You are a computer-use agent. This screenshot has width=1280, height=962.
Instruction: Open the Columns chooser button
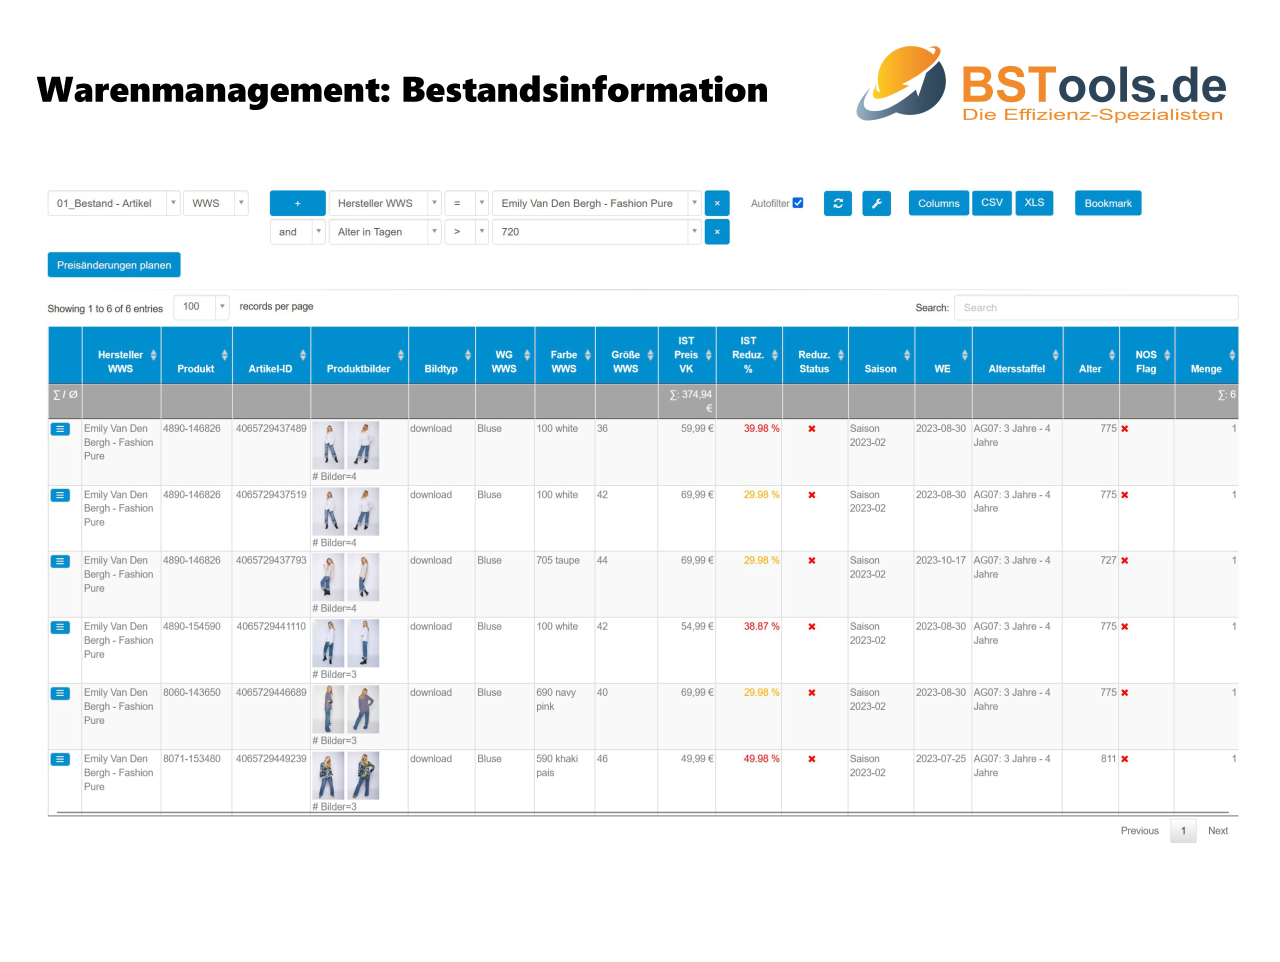pyautogui.click(x=938, y=203)
